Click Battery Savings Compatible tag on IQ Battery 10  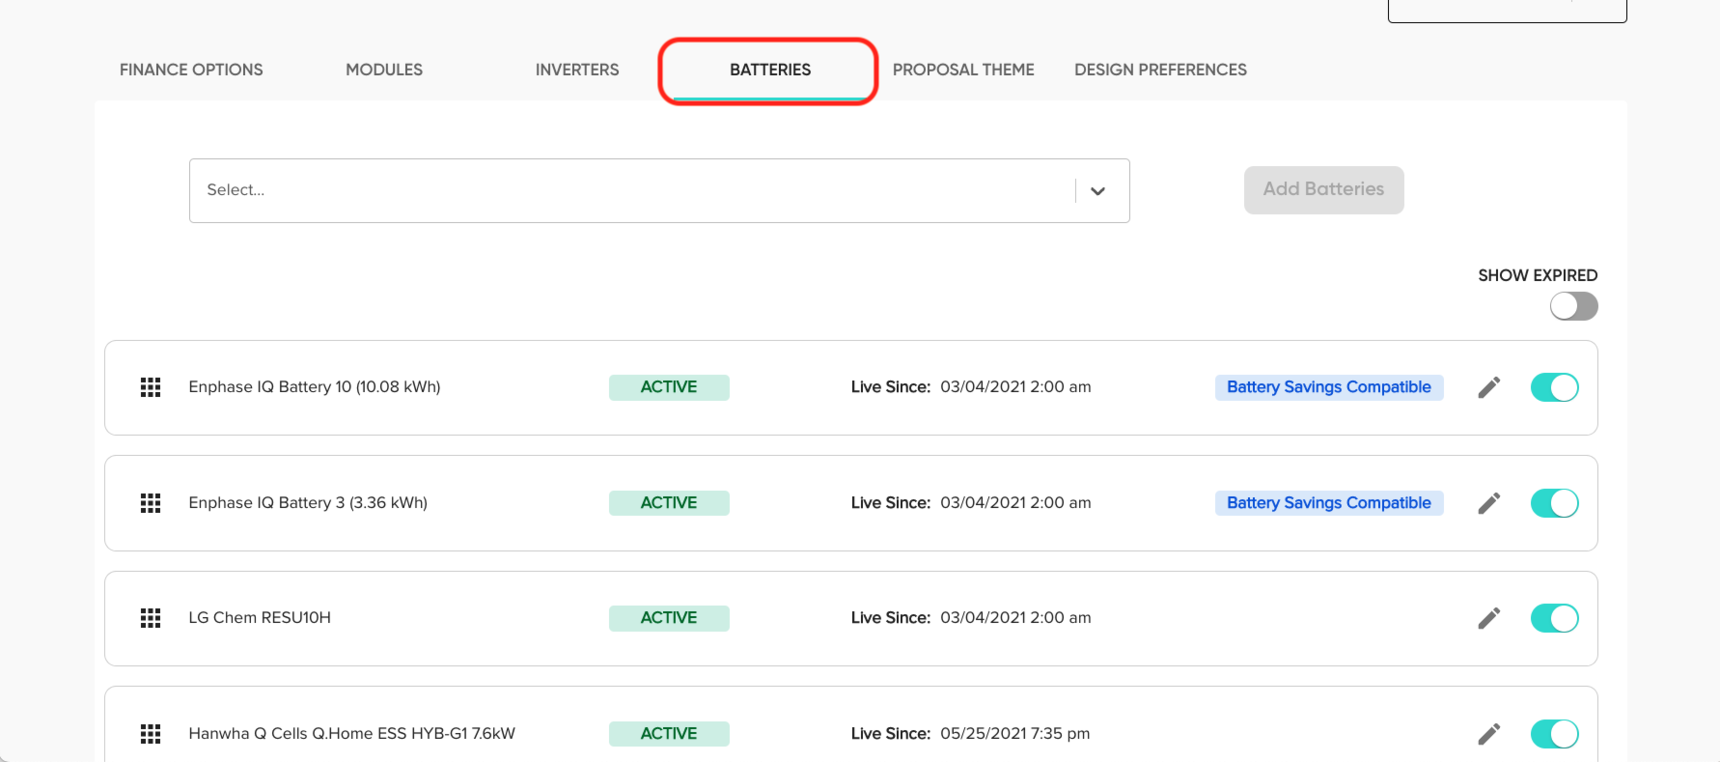coord(1329,388)
